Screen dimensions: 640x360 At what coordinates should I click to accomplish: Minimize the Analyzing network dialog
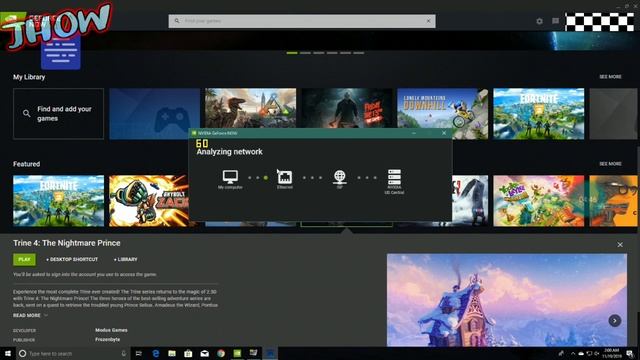(x=414, y=133)
